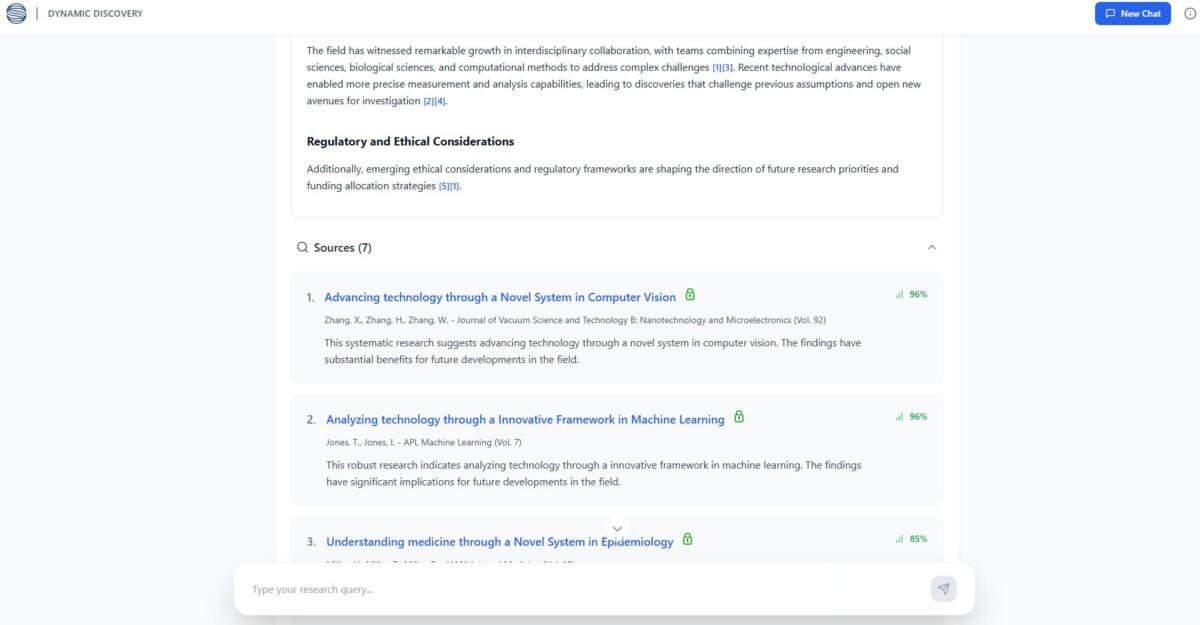
Task: Click the chat-bubble icon inside New Chat button
Action: coord(1111,13)
